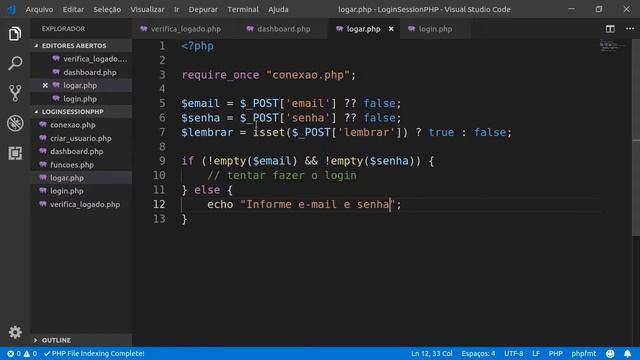Open the Ajuda menu
Viewport: 640px width, 360px height.
278,9
